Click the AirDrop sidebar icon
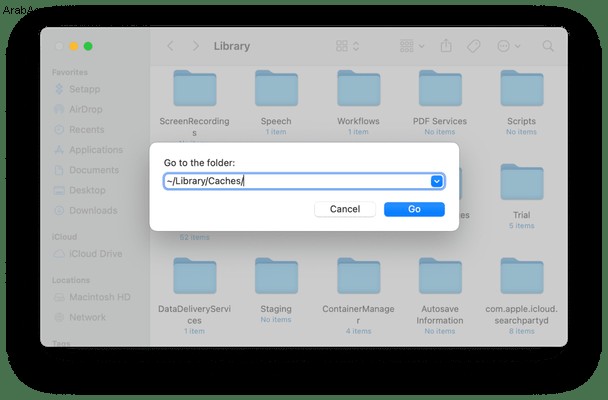The image size is (608, 400). 59,109
